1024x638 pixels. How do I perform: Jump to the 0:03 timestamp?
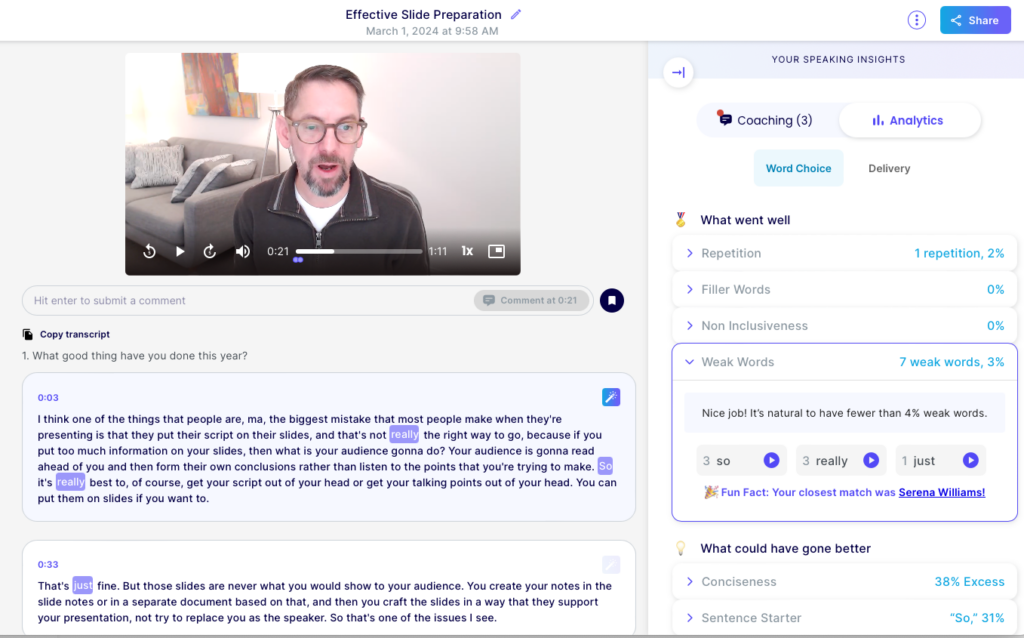48,398
